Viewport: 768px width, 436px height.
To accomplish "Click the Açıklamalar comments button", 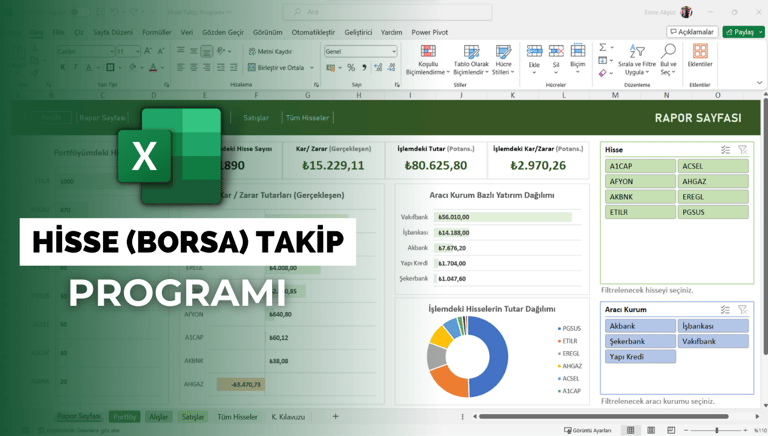I will click(692, 32).
